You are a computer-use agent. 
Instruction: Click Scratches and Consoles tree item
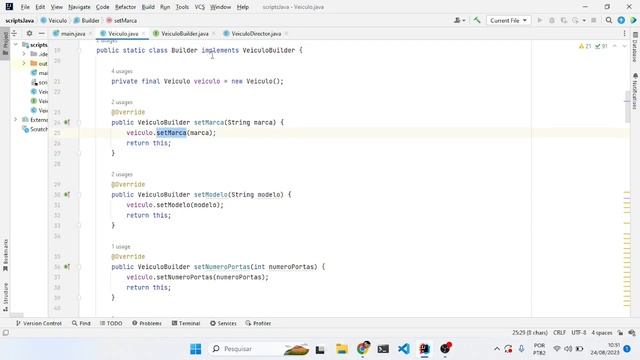(x=35, y=129)
